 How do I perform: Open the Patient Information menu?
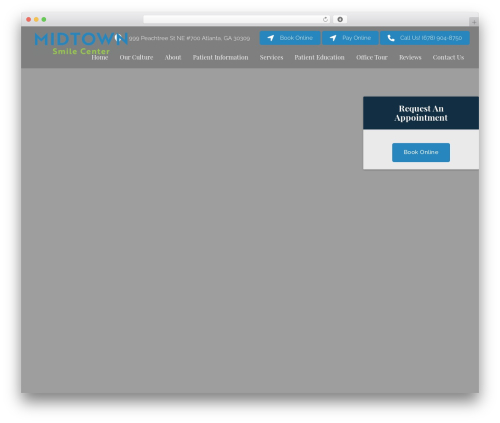pos(220,57)
